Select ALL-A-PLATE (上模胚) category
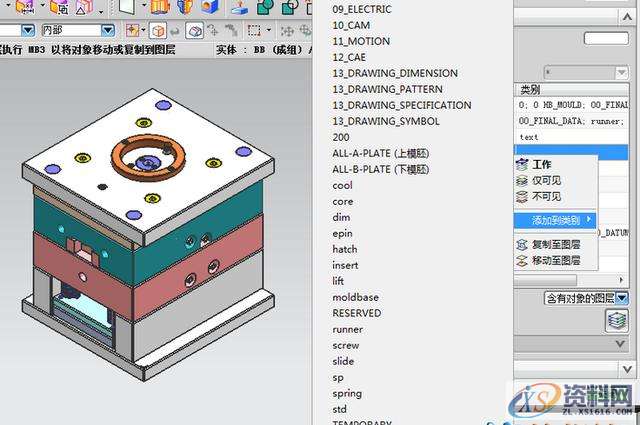Screen dimensions: 640x425 tap(381, 153)
